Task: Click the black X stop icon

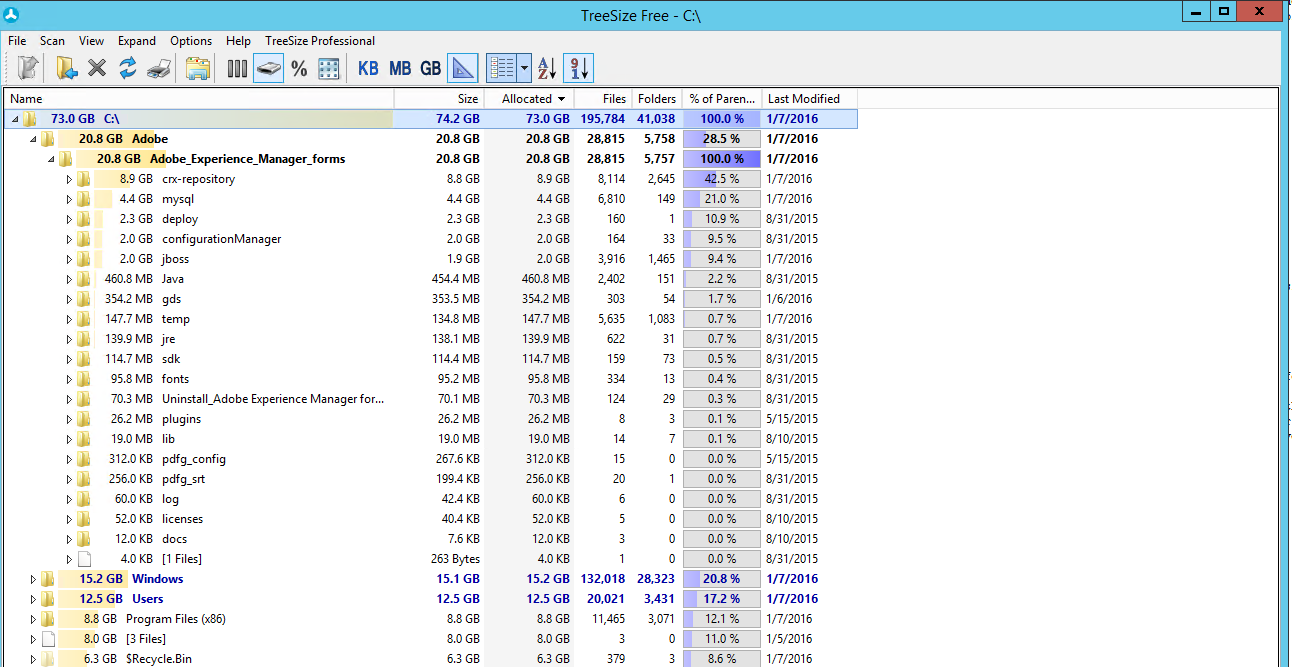Action: point(97,68)
